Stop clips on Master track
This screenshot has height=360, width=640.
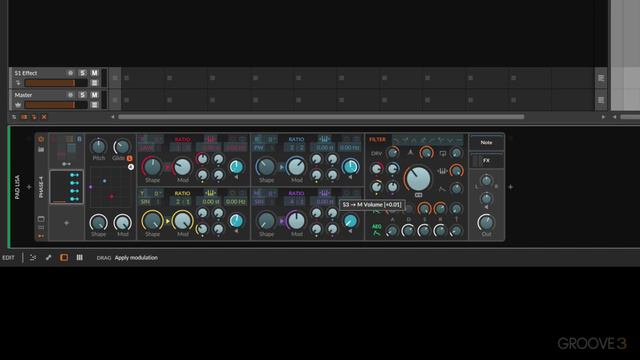coord(115,100)
